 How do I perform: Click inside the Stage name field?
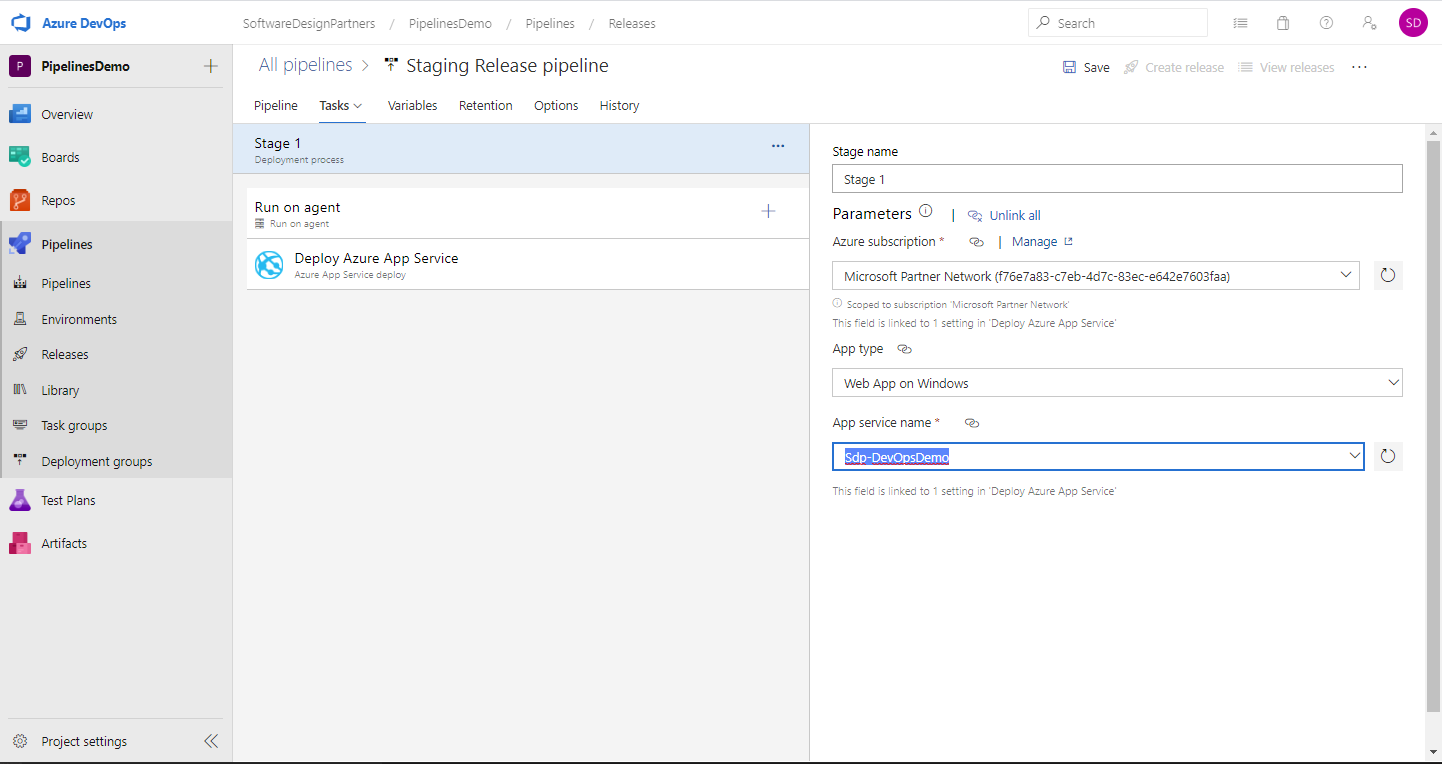click(1117, 178)
